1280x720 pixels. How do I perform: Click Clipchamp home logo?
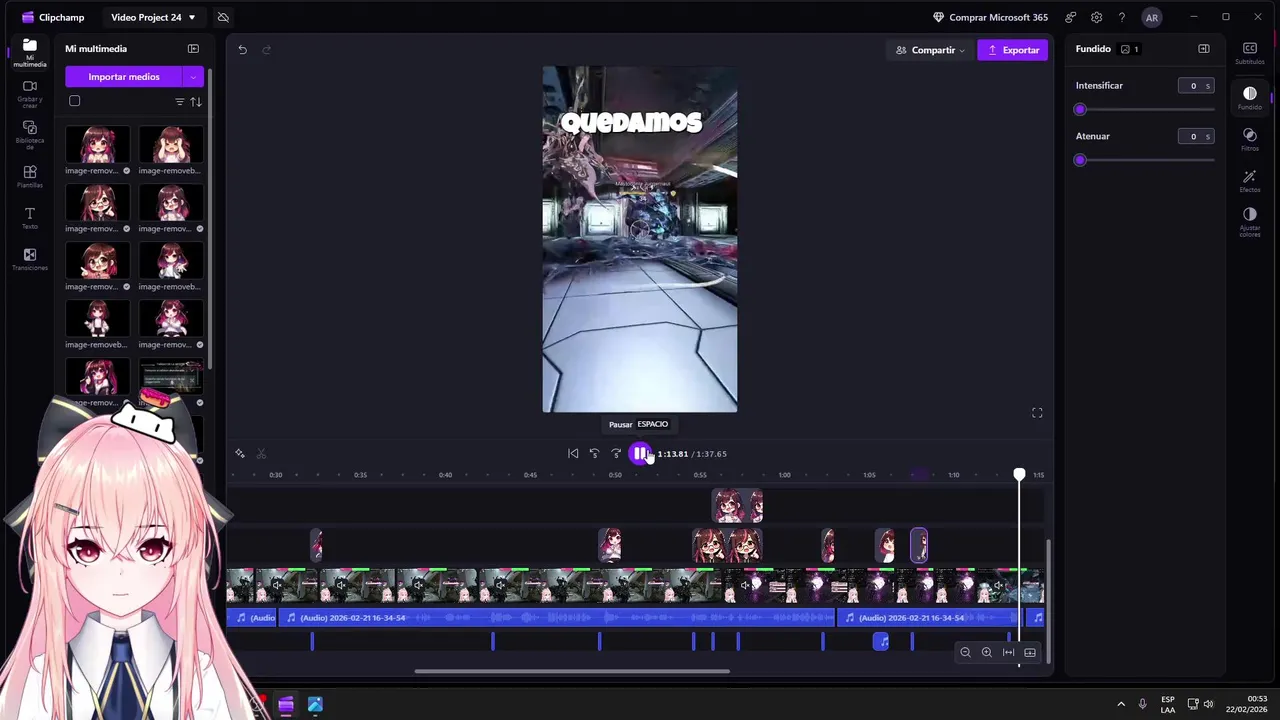coord(53,17)
